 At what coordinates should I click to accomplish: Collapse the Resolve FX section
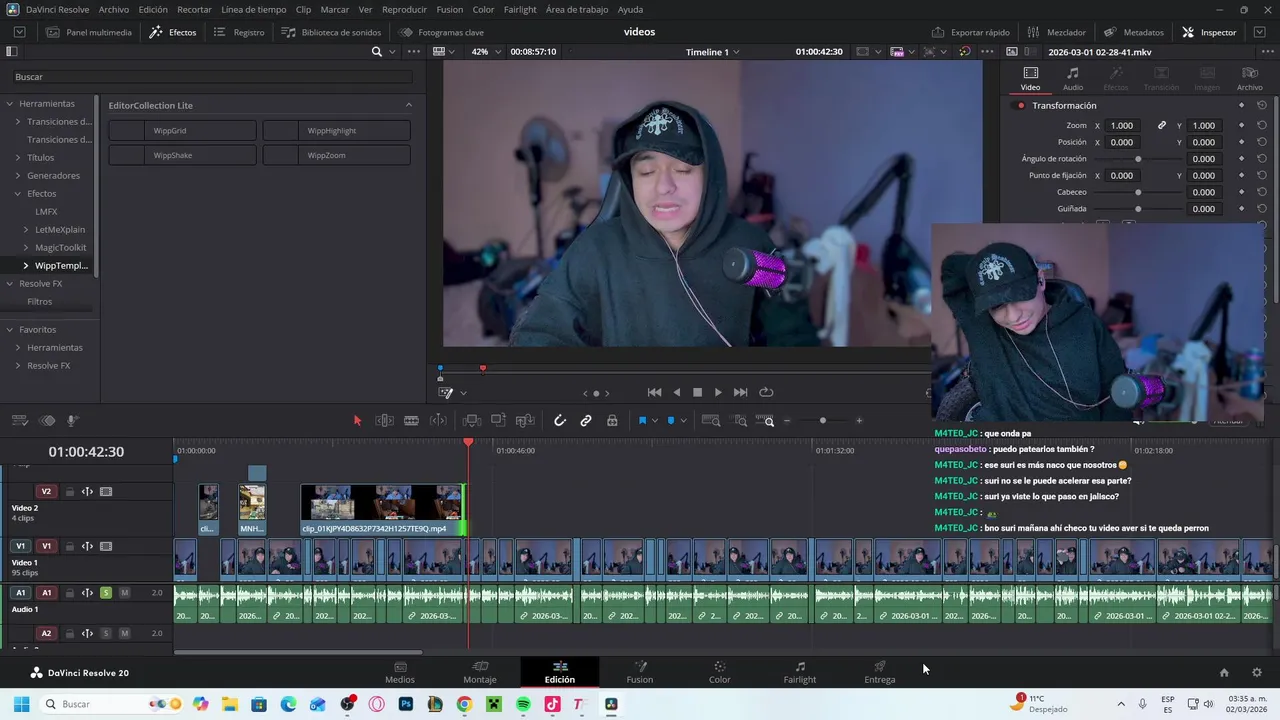coord(9,284)
